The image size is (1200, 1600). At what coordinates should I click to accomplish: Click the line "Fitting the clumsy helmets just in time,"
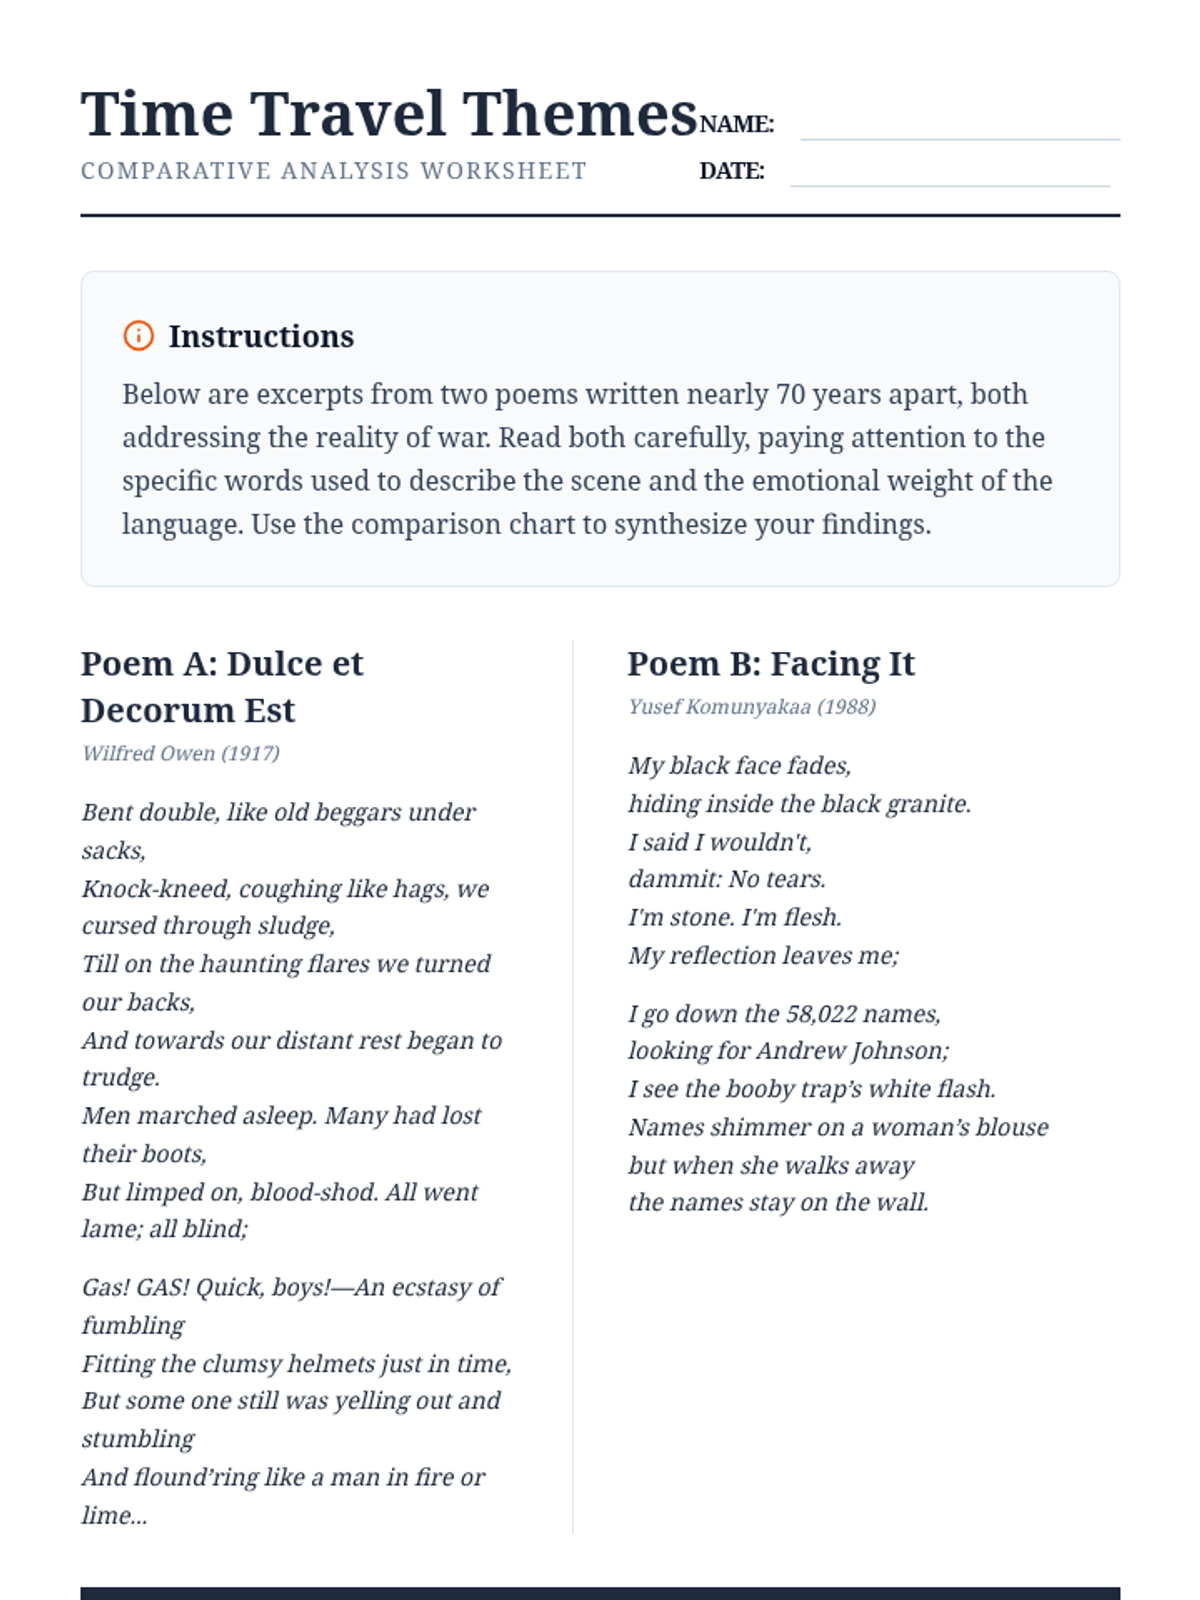point(297,1364)
